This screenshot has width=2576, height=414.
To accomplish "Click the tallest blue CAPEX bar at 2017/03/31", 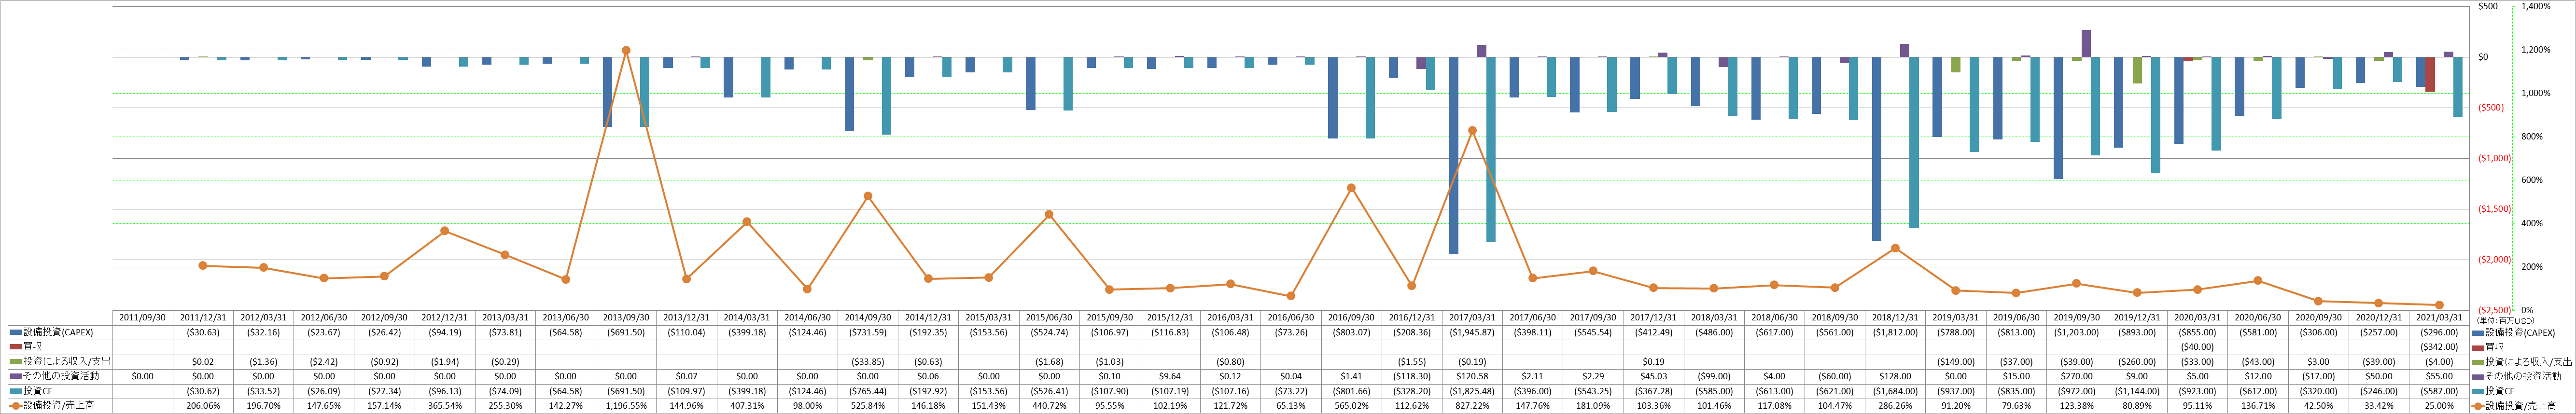I will pos(1454,155).
